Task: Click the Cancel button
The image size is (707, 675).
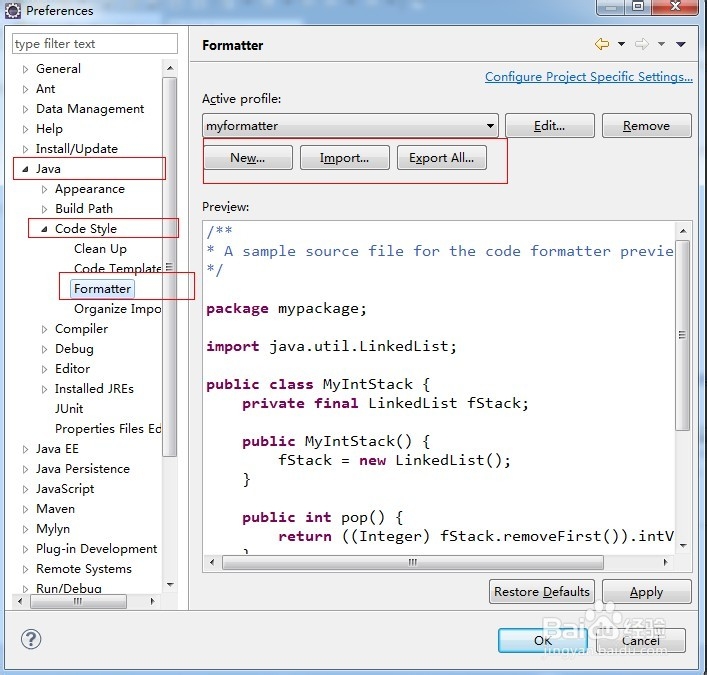Action: point(641,641)
